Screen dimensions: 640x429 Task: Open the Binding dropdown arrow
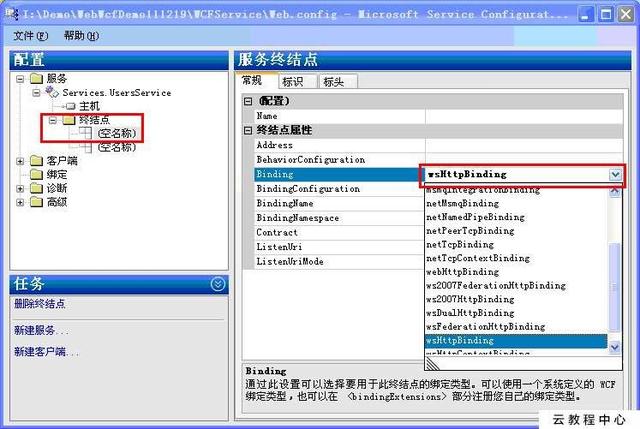click(x=616, y=175)
